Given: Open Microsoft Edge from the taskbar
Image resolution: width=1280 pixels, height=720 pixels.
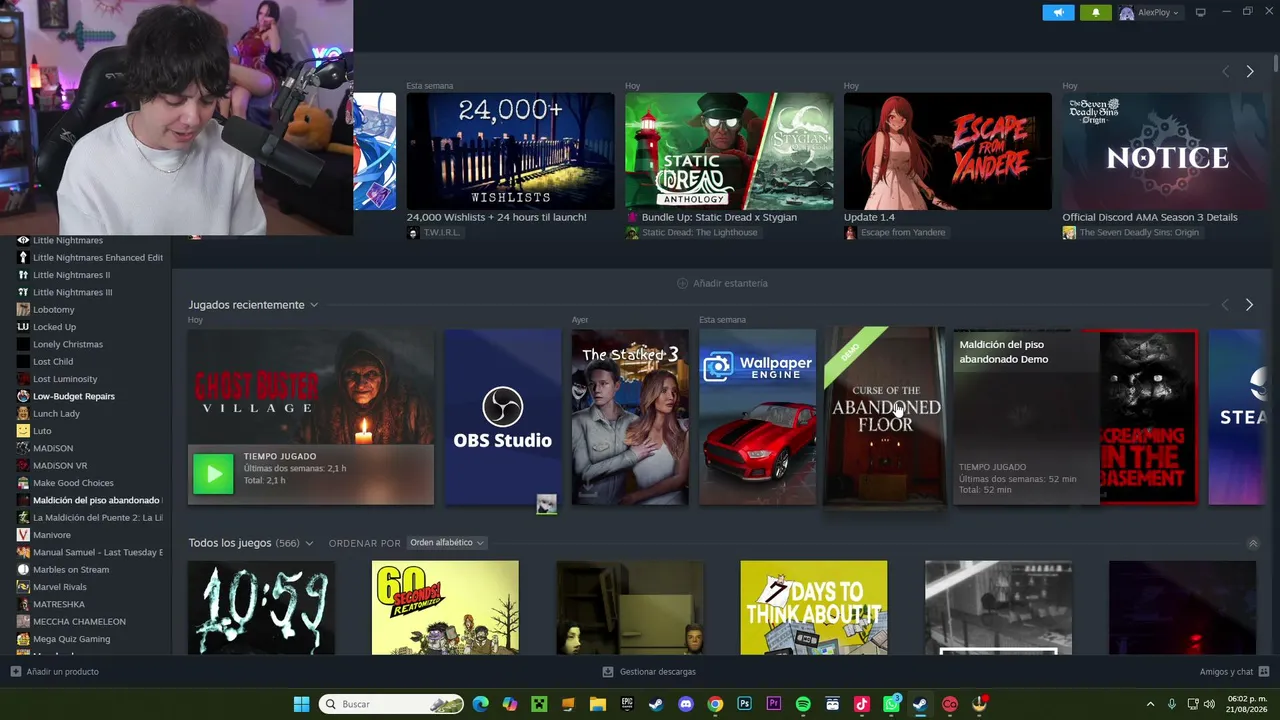Looking at the screenshot, I should [481, 704].
